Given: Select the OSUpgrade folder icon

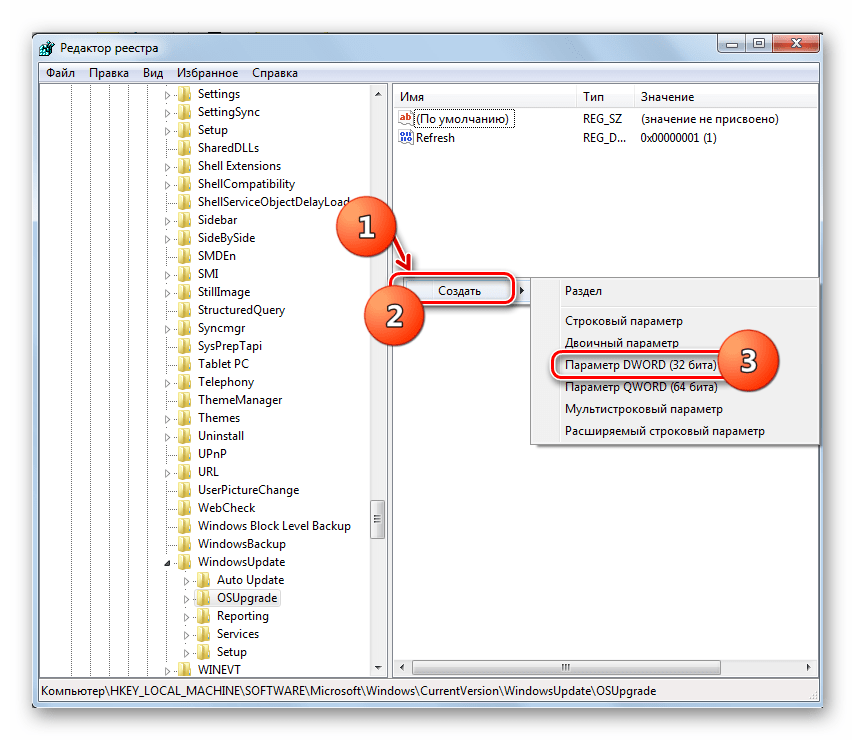Looking at the screenshot, I should click(x=203, y=598).
